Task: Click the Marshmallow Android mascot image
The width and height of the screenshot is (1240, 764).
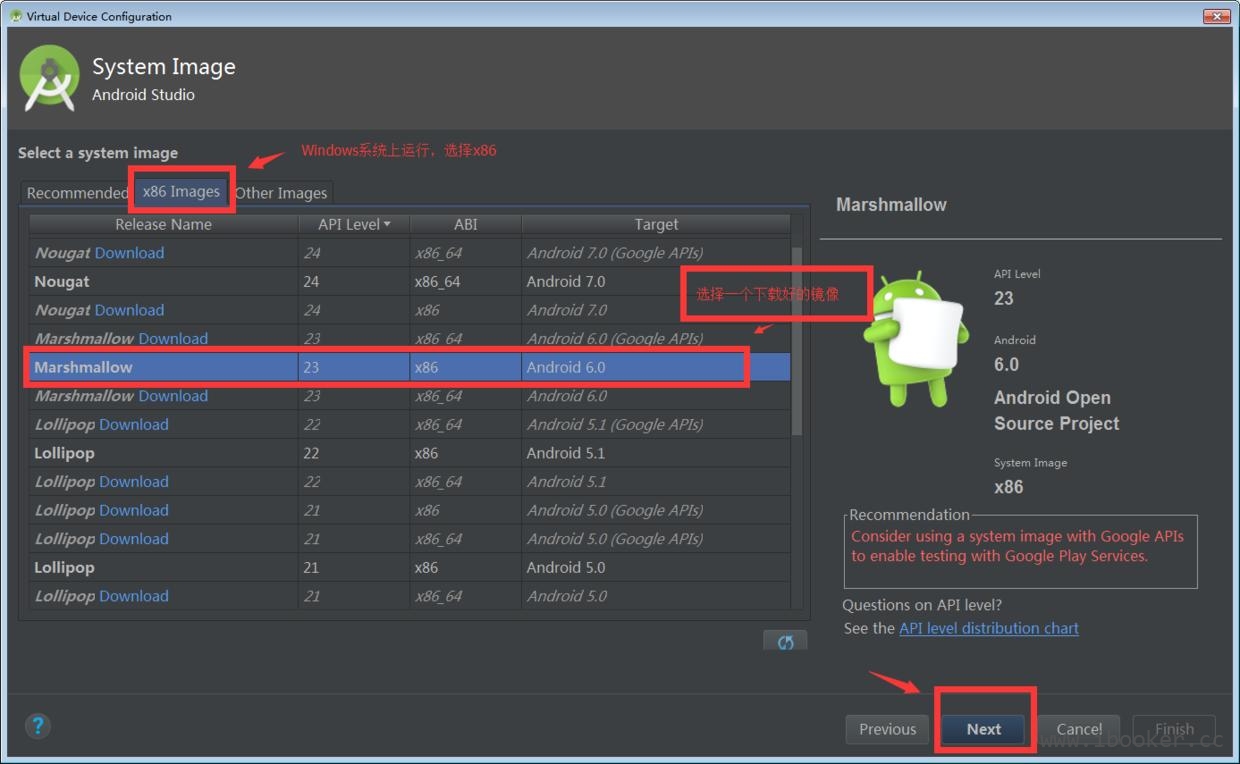Action: pos(915,338)
